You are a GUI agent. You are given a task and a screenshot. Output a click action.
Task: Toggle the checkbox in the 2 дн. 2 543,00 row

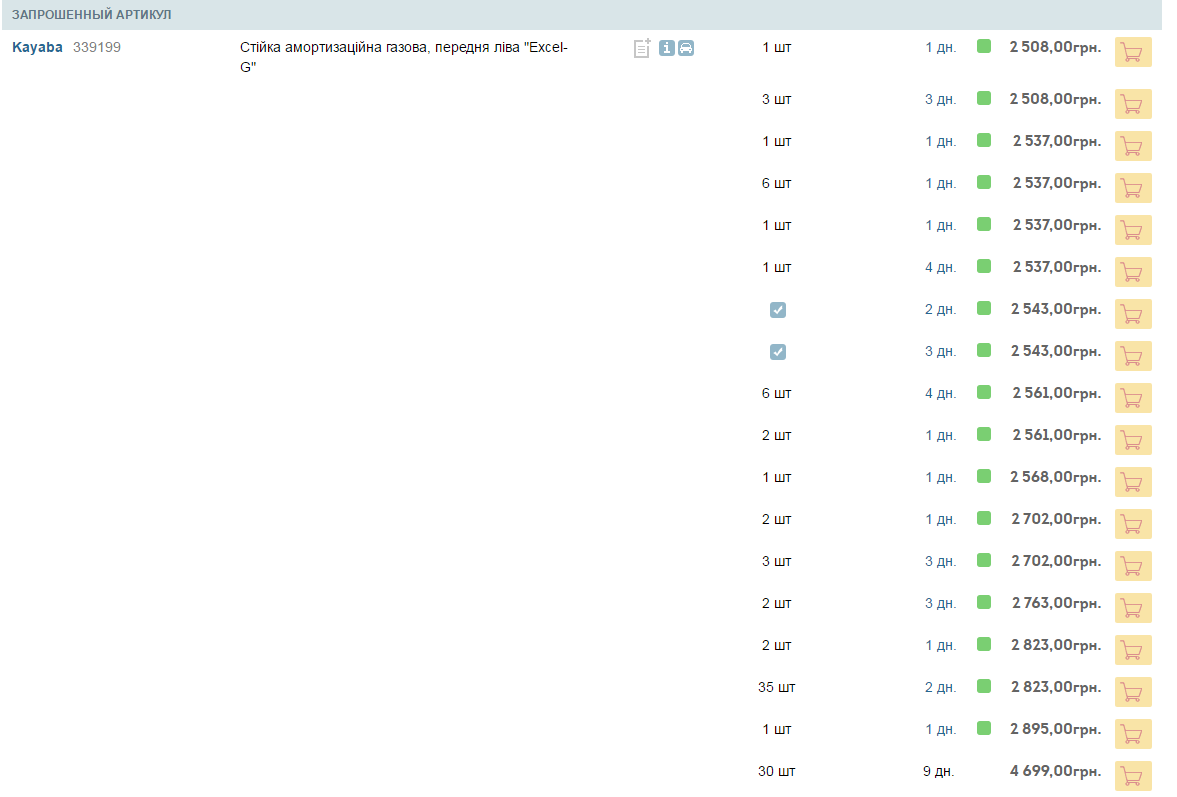click(778, 310)
